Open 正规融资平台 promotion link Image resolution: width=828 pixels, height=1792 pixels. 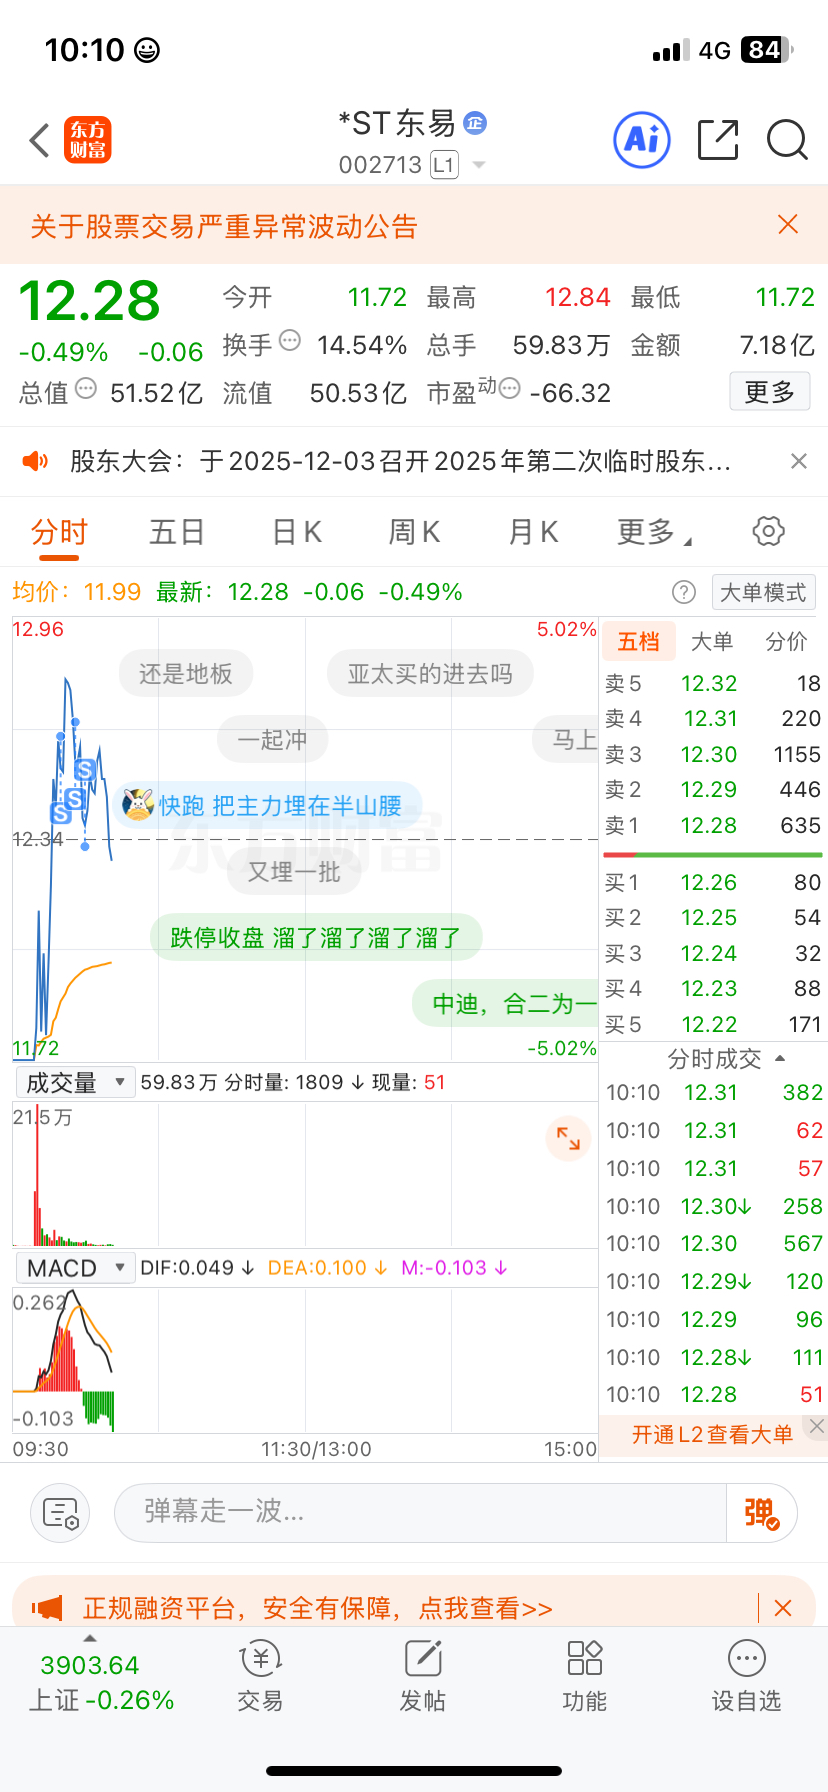(316, 1608)
